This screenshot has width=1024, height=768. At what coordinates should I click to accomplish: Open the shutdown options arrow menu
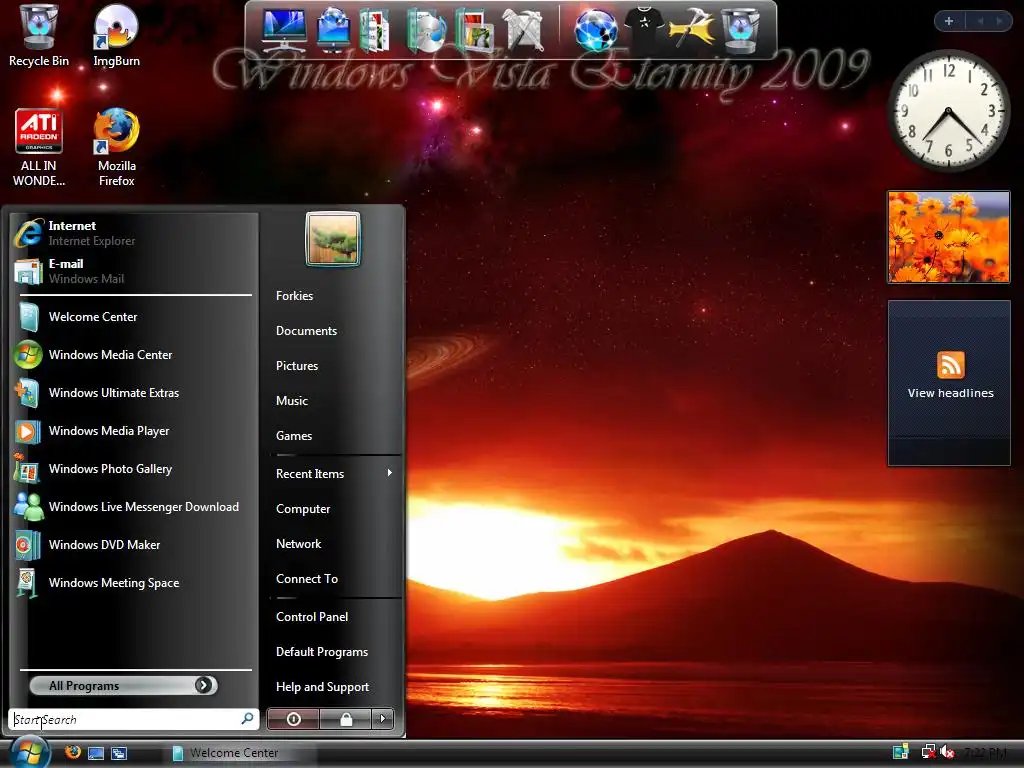pyautogui.click(x=383, y=719)
